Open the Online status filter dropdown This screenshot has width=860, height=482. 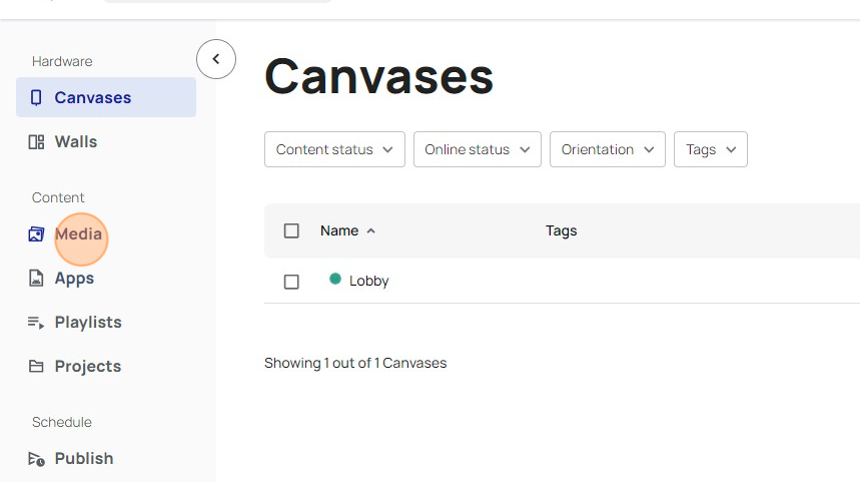[477, 149]
